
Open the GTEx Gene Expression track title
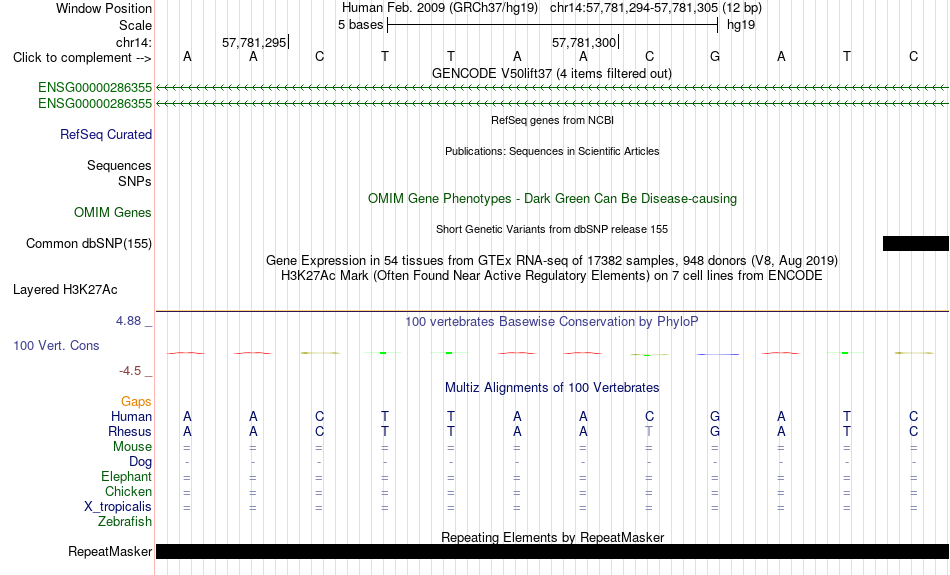(x=552, y=261)
